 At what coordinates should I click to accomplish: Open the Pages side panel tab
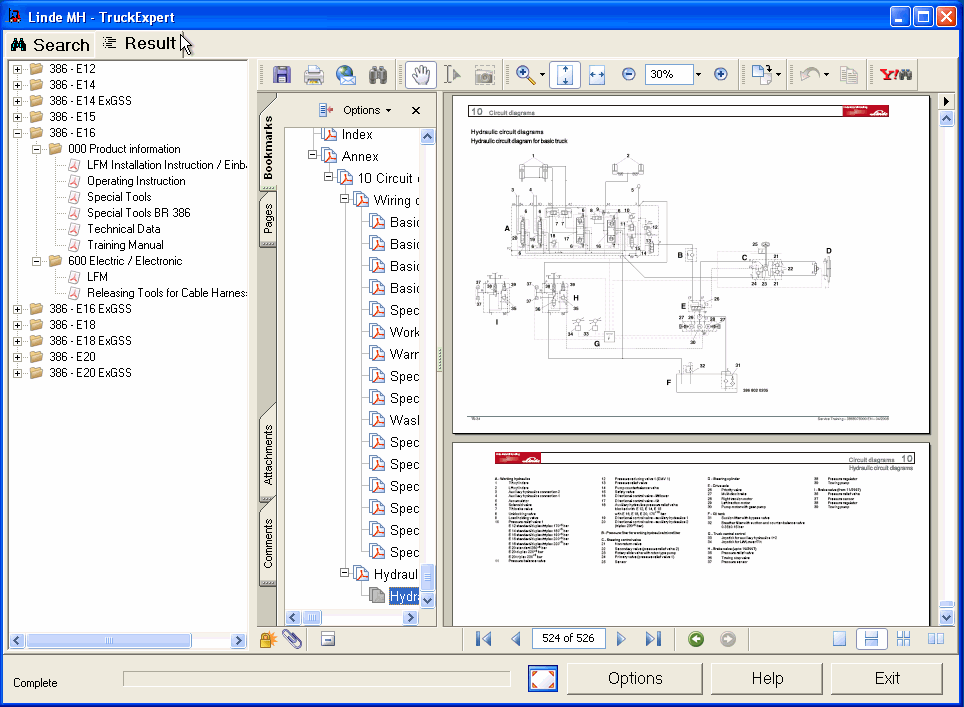268,219
